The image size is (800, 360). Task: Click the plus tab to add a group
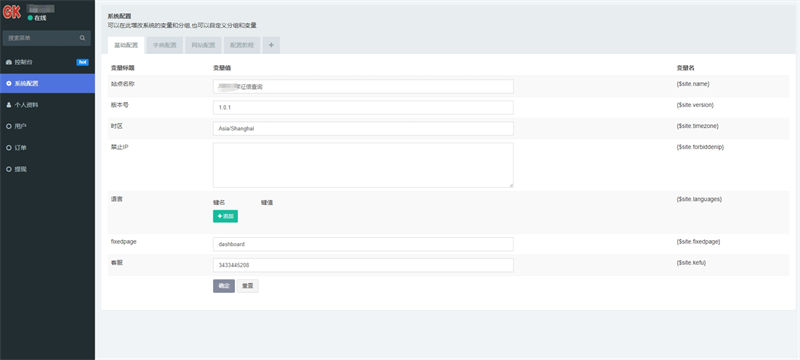pyautogui.click(x=271, y=45)
